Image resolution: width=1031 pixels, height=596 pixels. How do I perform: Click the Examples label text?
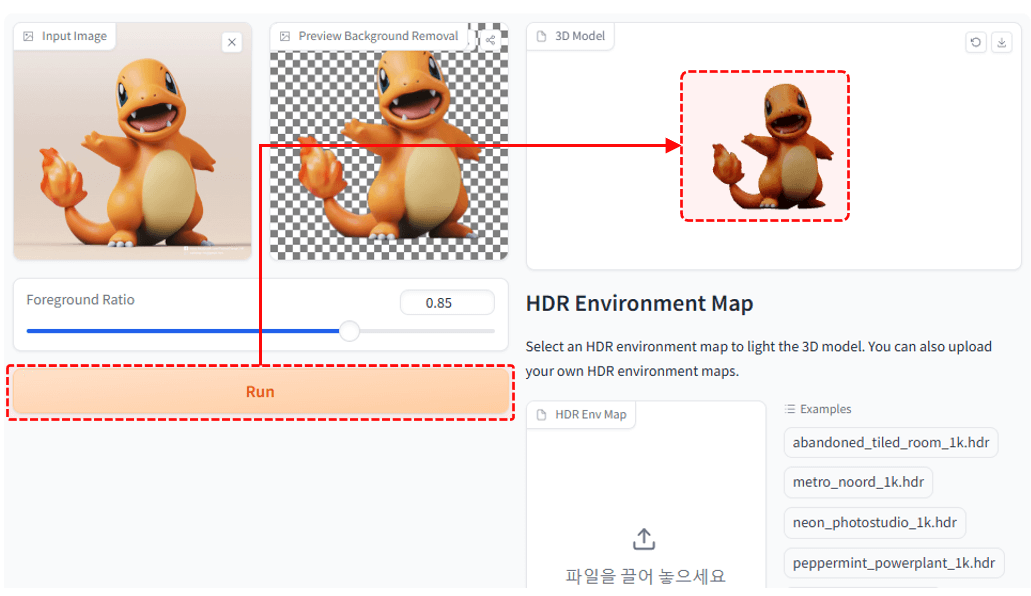point(825,409)
